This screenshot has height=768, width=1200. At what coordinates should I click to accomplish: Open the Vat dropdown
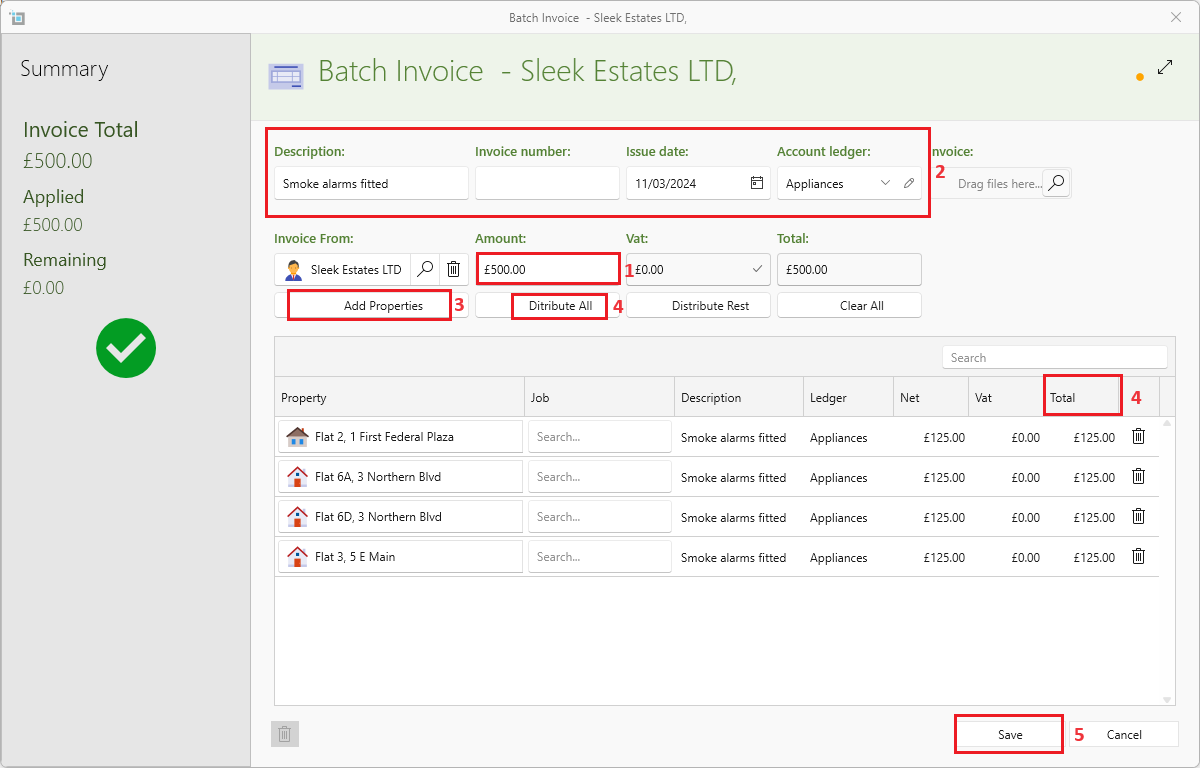757,269
